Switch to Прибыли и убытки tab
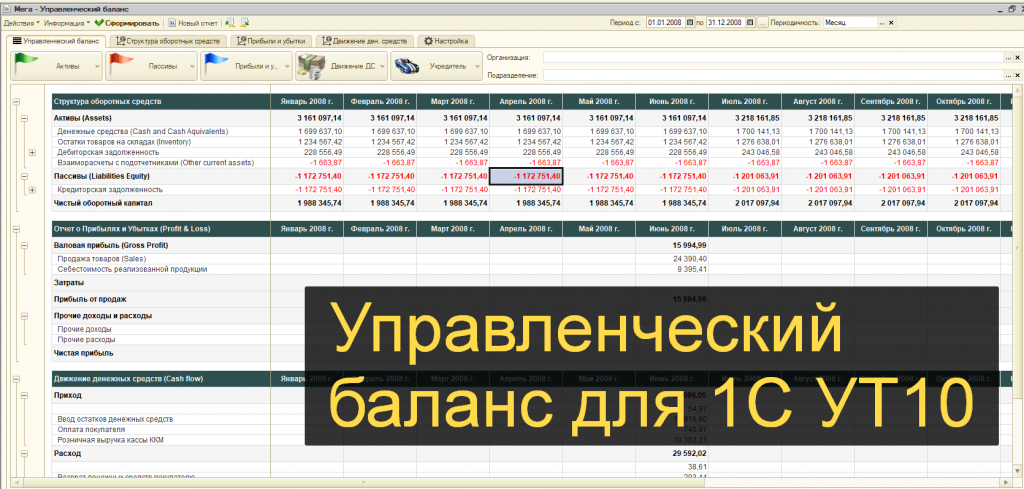 [x=272, y=40]
